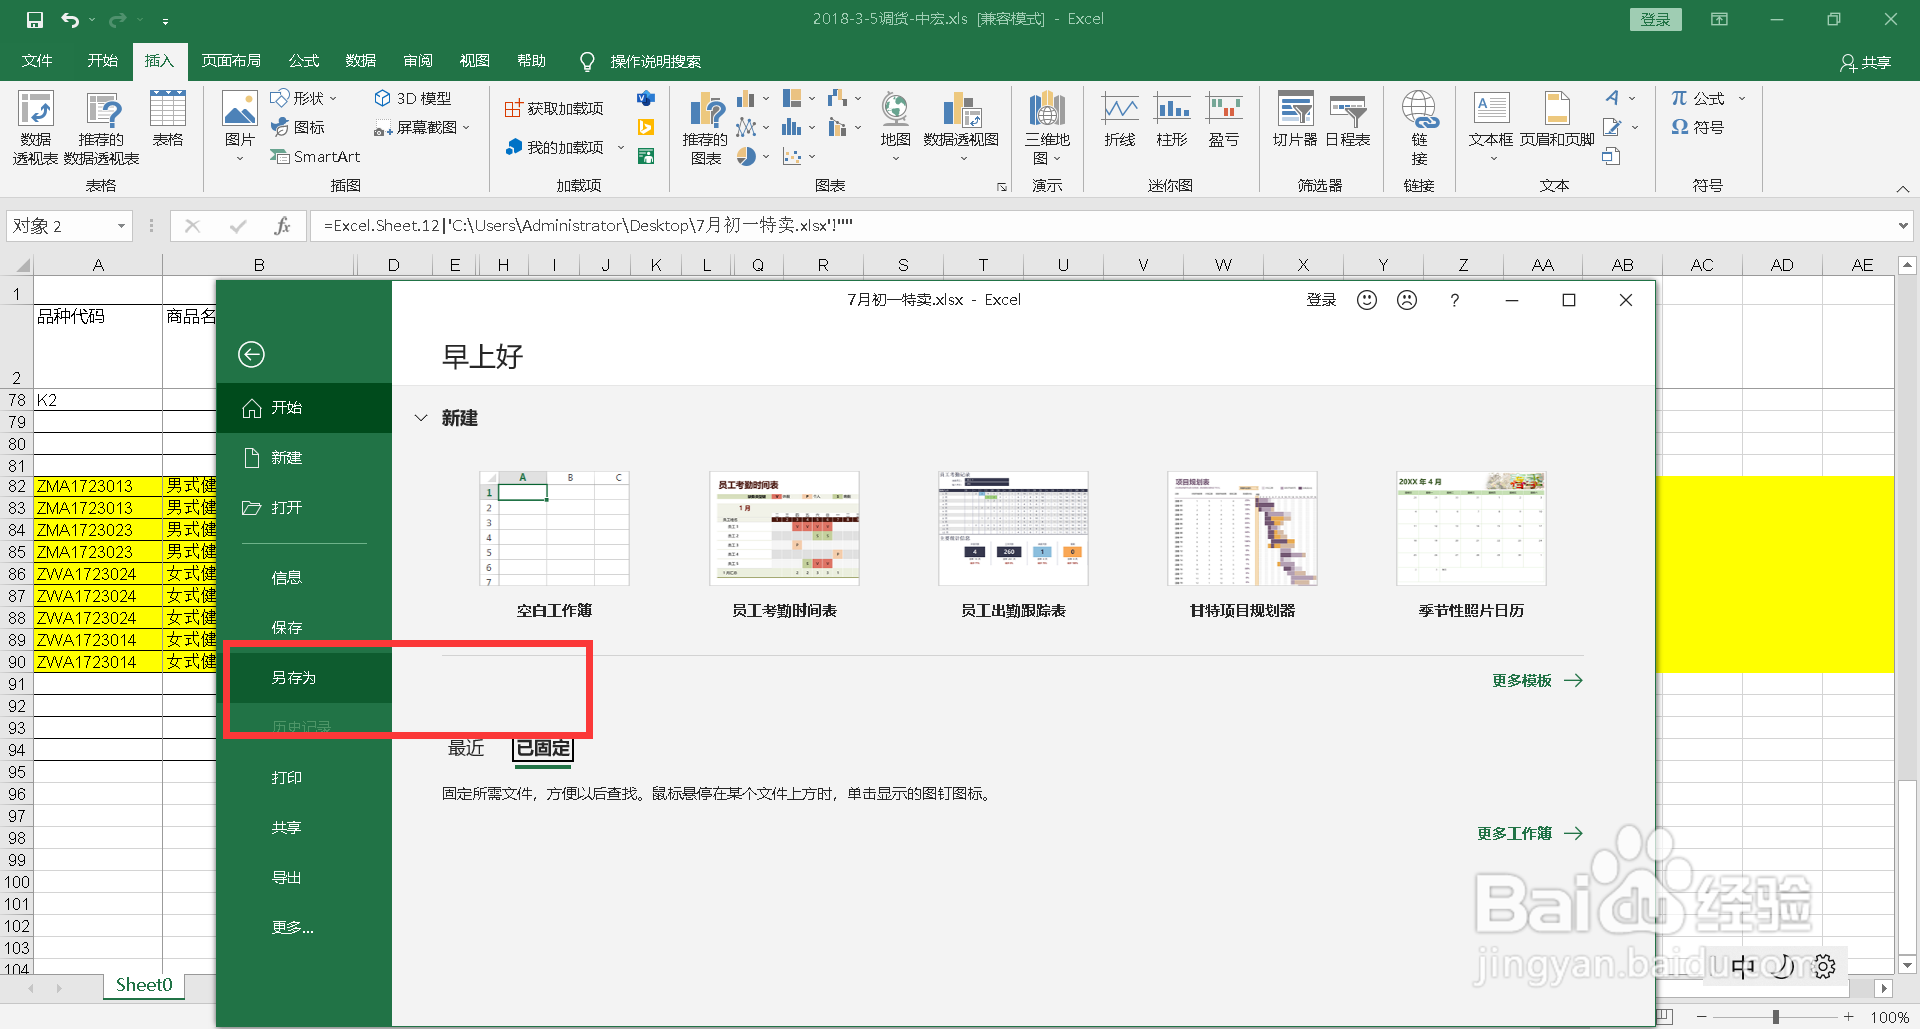1920x1029 pixels.
Task: Open the Sheet0 worksheet tab
Action: 144,985
